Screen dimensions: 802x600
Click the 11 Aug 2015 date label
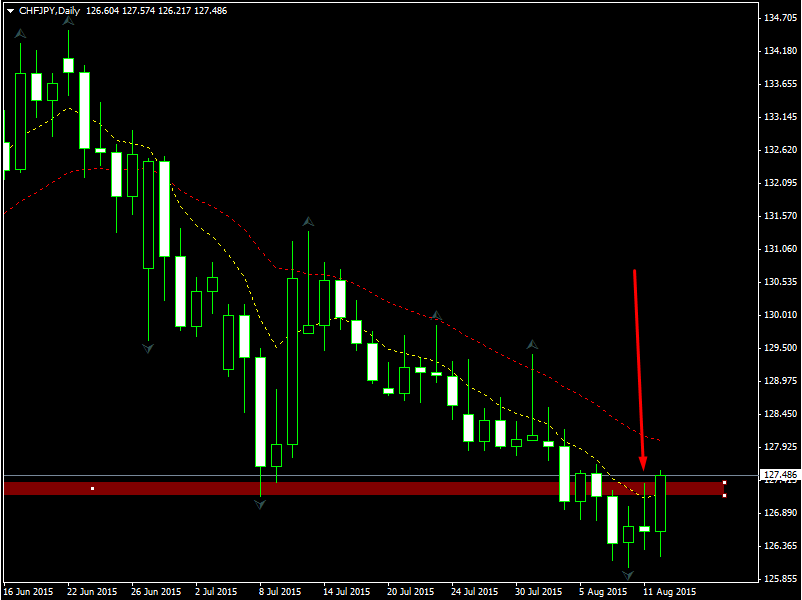[x=670, y=592]
